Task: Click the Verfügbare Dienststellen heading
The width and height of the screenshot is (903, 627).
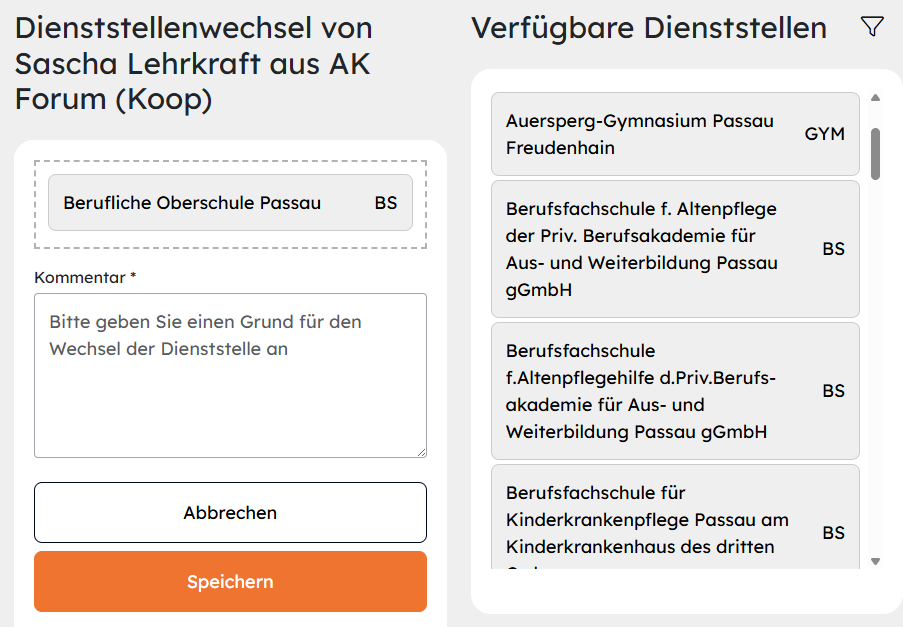Action: point(648,28)
